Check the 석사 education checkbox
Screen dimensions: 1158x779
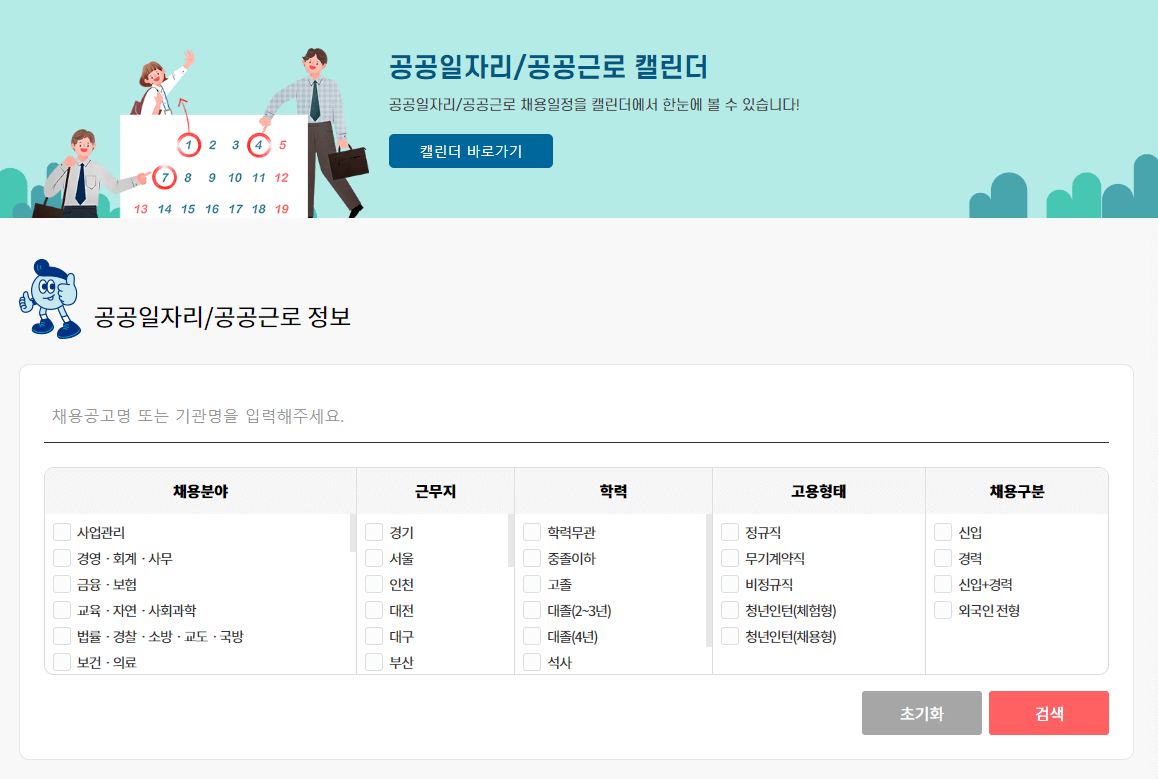coord(532,662)
